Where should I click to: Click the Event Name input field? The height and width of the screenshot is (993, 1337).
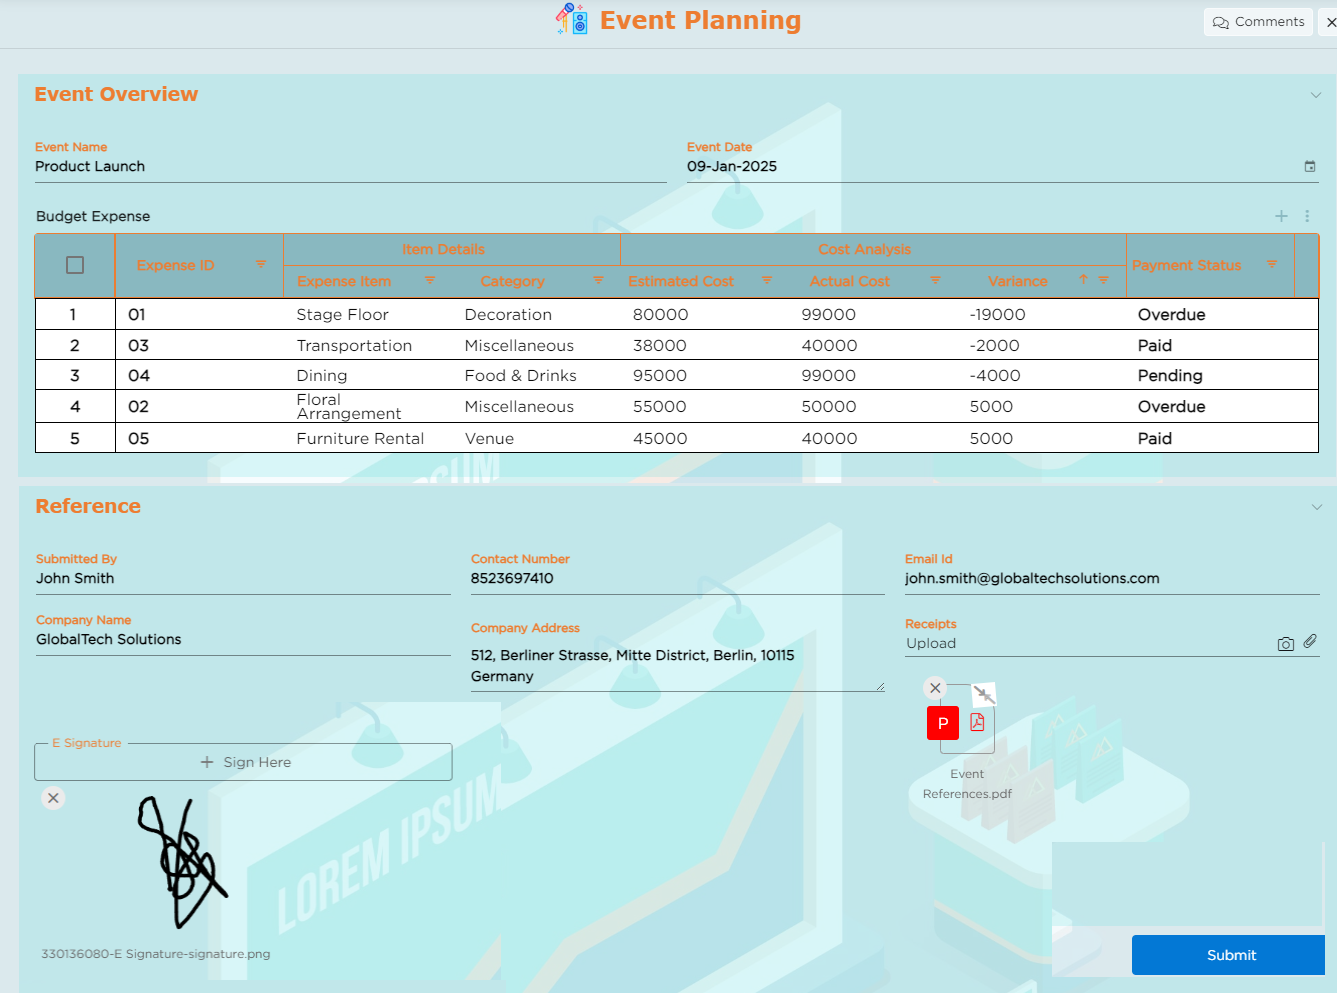tap(350, 167)
